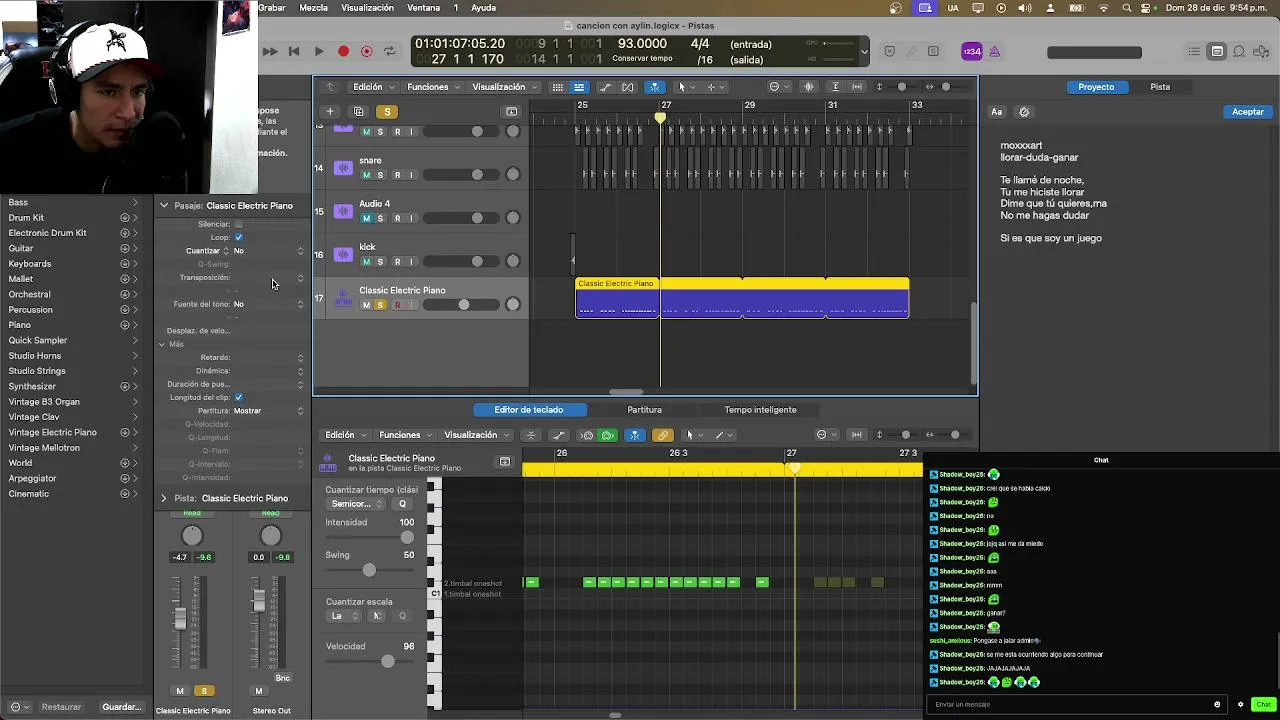Click the duplicate track icon
Screen dimensions: 1280x720
pos(358,111)
